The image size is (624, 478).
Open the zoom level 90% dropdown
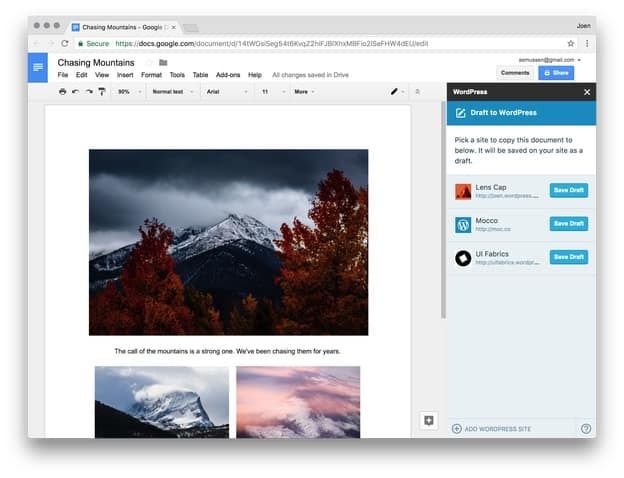point(127,92)
